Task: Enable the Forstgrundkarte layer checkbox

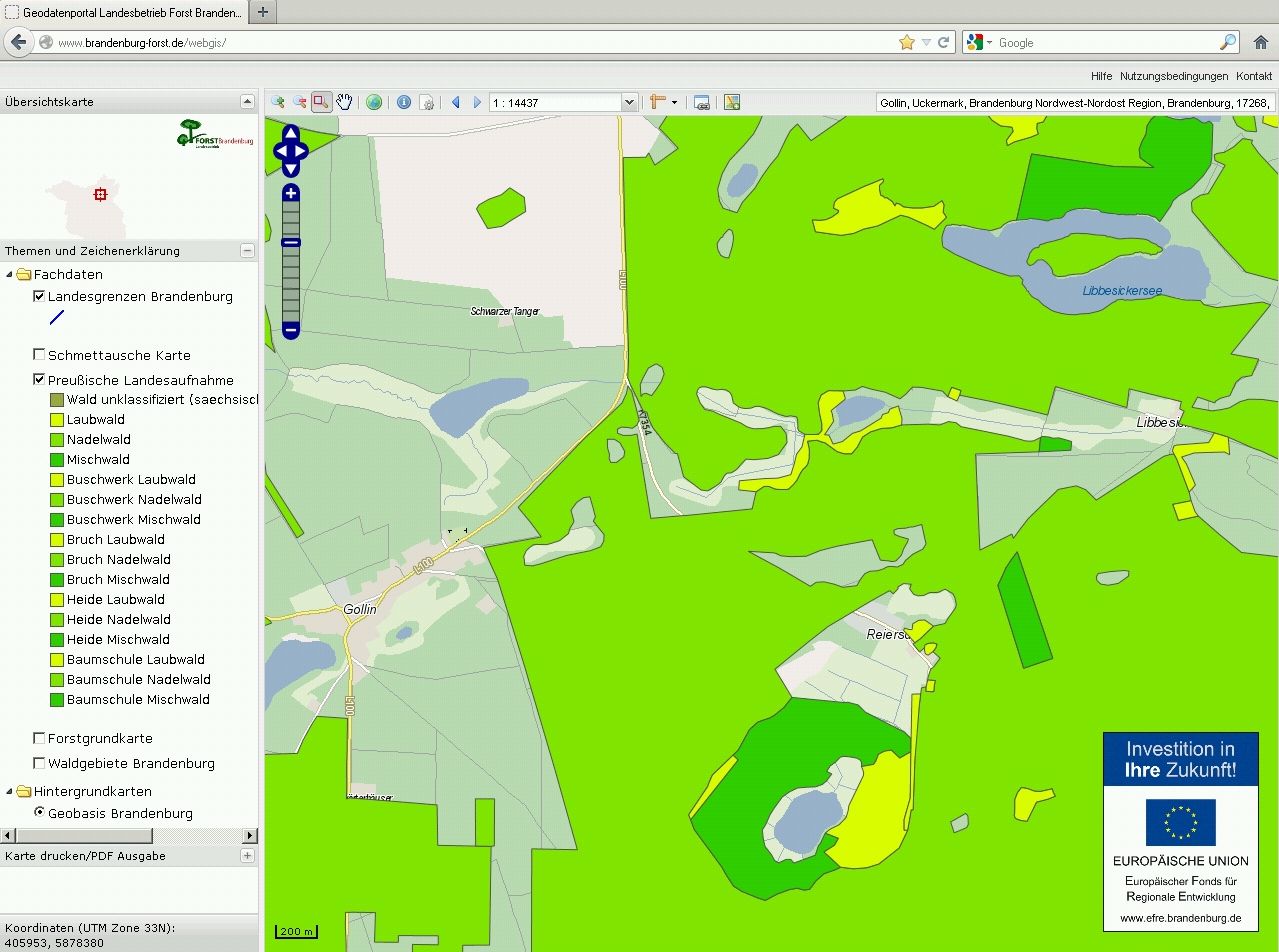Action: point(39,738)
